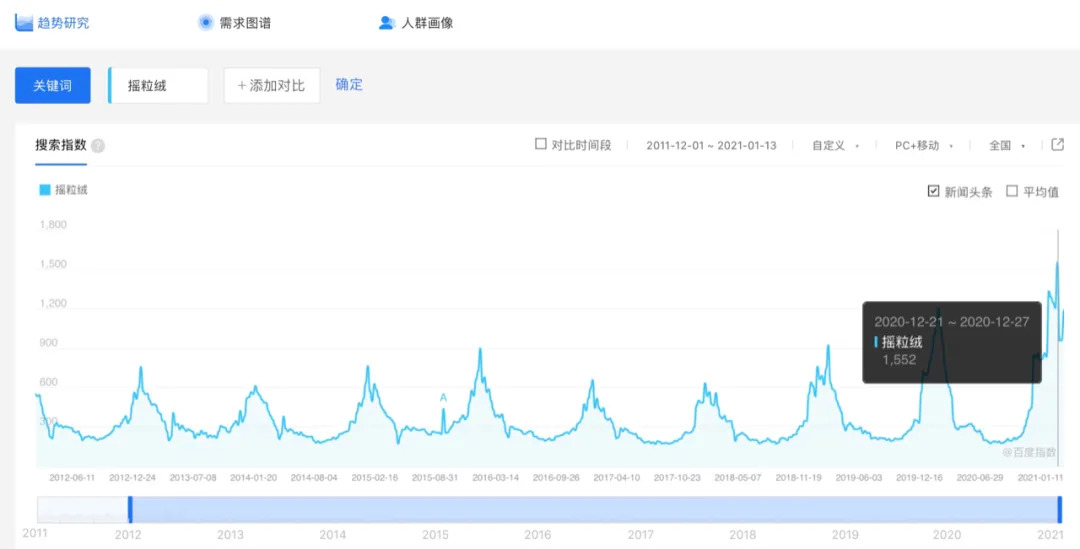Switch to the 需求图谱 tab
1080x549 pixels.
click(x=234, y=23)
